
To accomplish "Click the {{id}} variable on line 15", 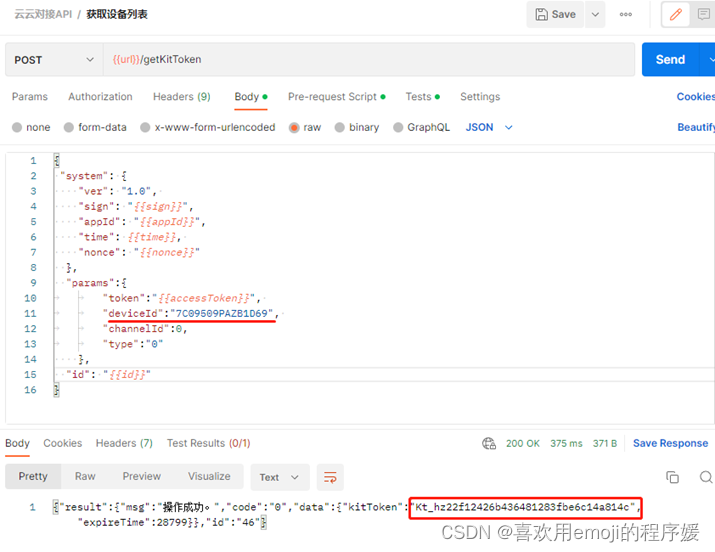I will pyautogui.click(x=127, y=374).
